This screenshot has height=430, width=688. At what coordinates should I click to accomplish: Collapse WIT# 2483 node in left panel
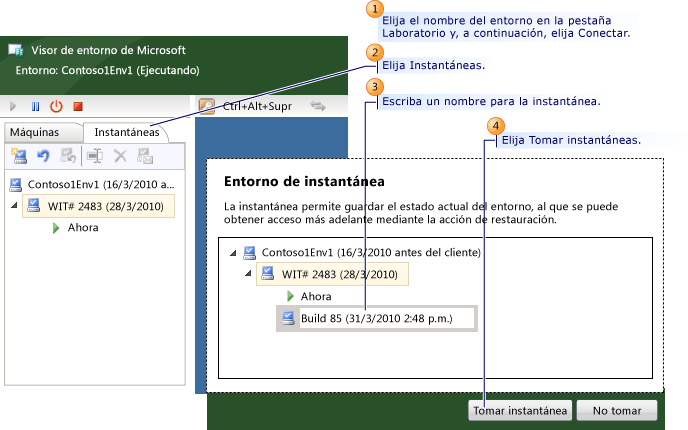click(14, 205)
